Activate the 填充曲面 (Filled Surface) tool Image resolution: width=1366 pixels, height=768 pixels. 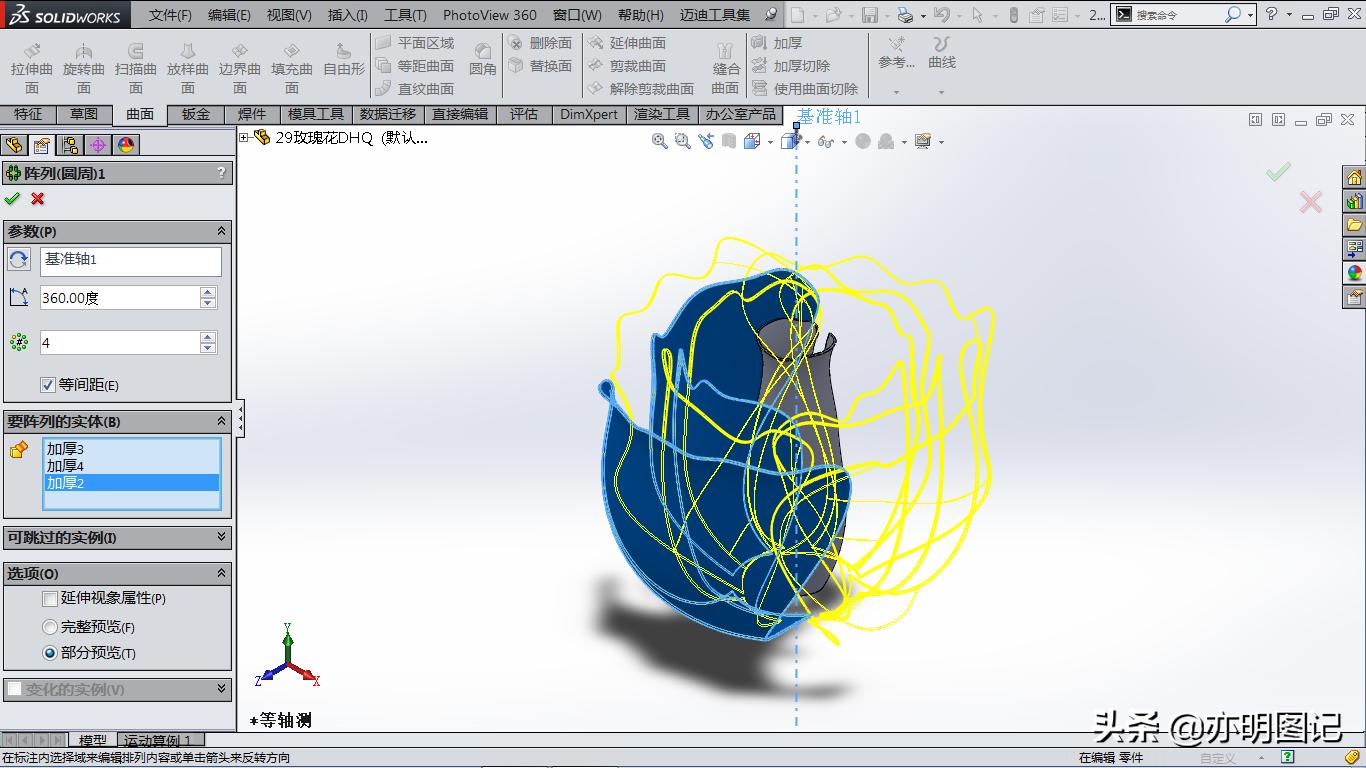tap(292, 62)
